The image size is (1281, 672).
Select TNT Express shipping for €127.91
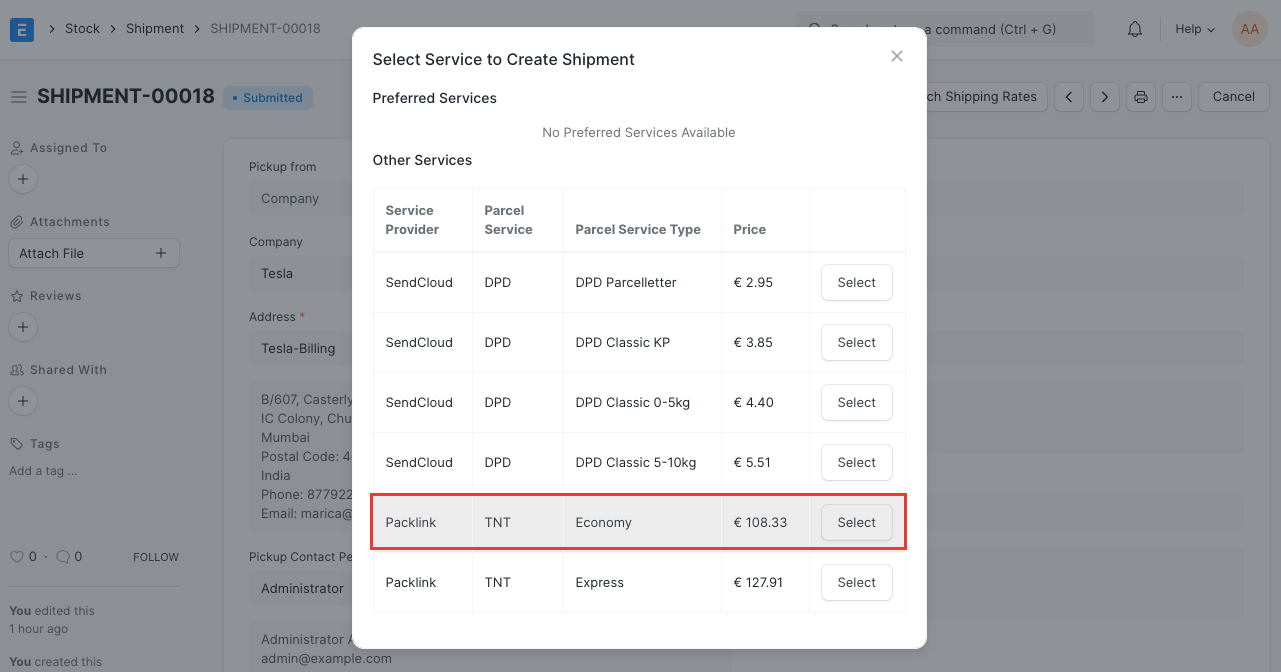coord(856,582)
